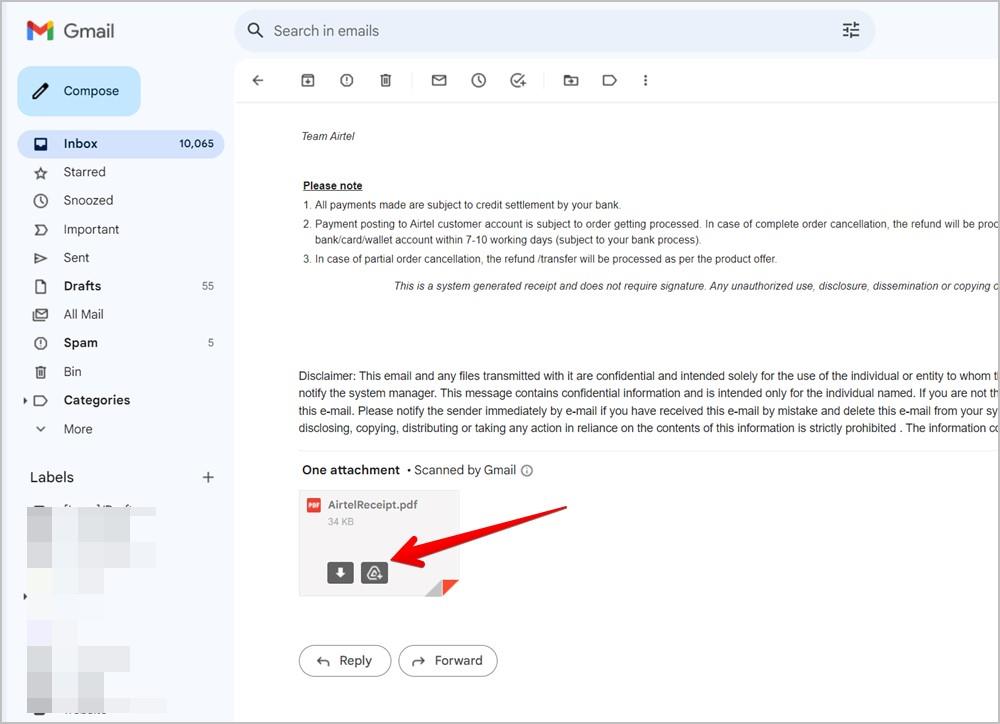Open the Labels tag icon in toolbar
Image resolution: width=1000 pixels, height=724 pixels.
pos(609,80)
